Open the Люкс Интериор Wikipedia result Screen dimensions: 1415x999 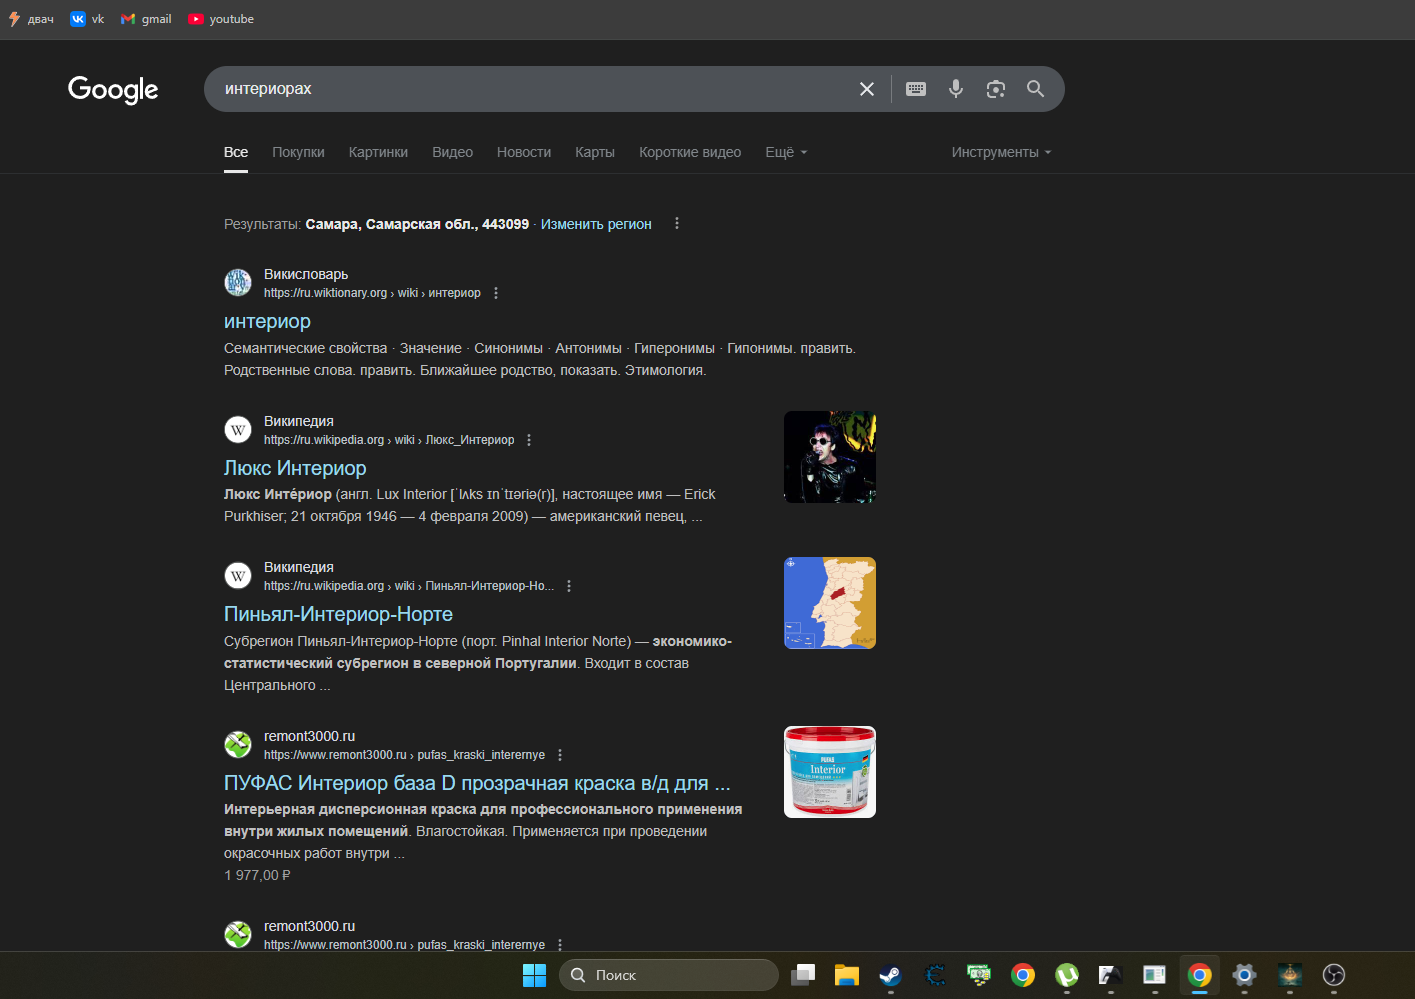pyautogui.click(x=295, y=468)
